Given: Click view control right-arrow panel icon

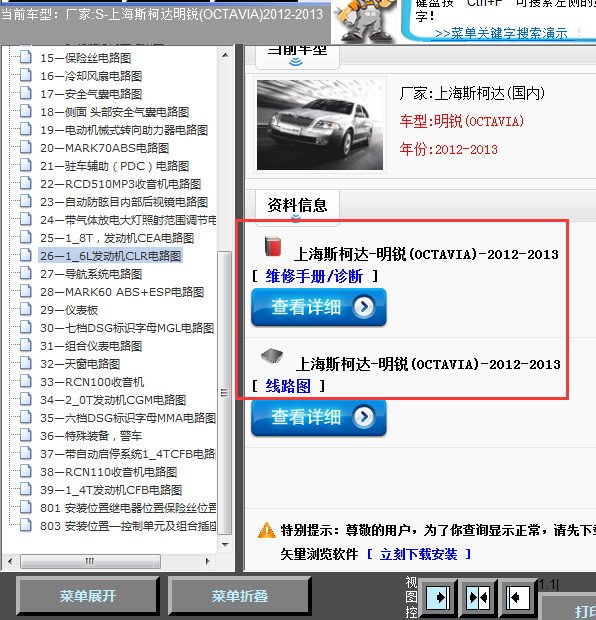Looking at the screenshot, I should [437, 597].
